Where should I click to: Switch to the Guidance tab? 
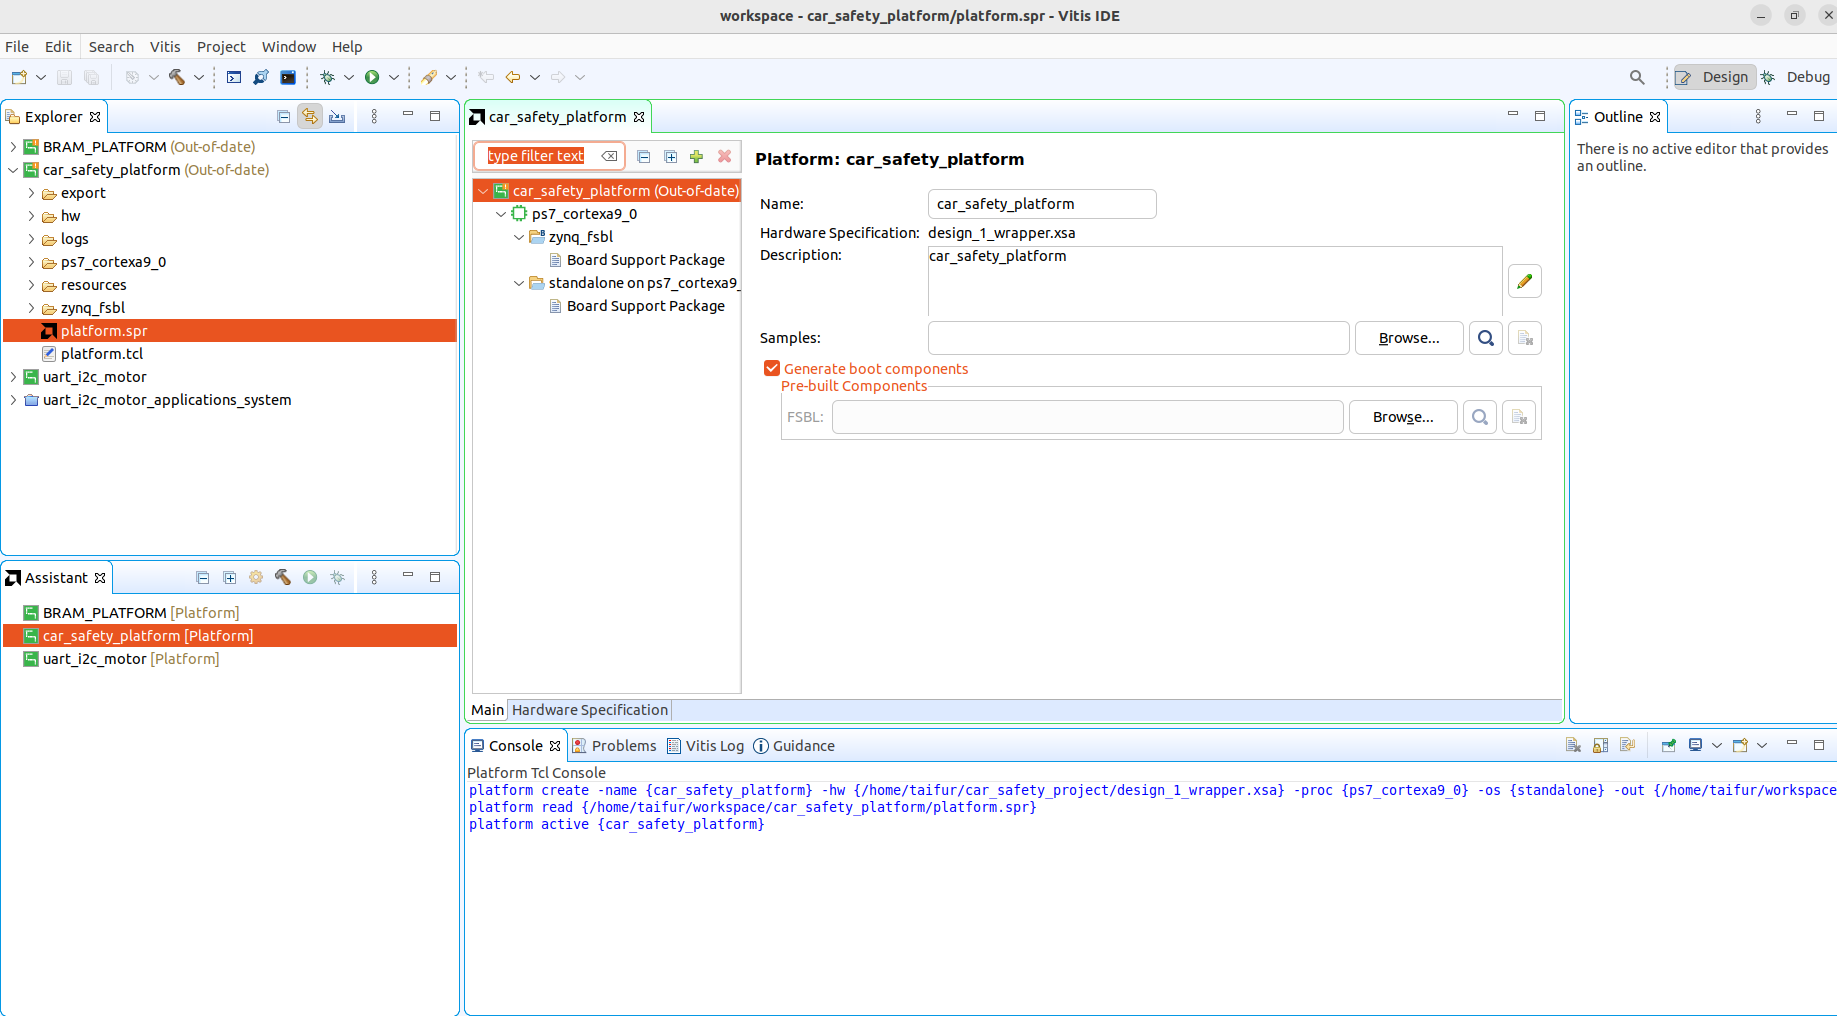pyautogui.click(x=794, y=746)
